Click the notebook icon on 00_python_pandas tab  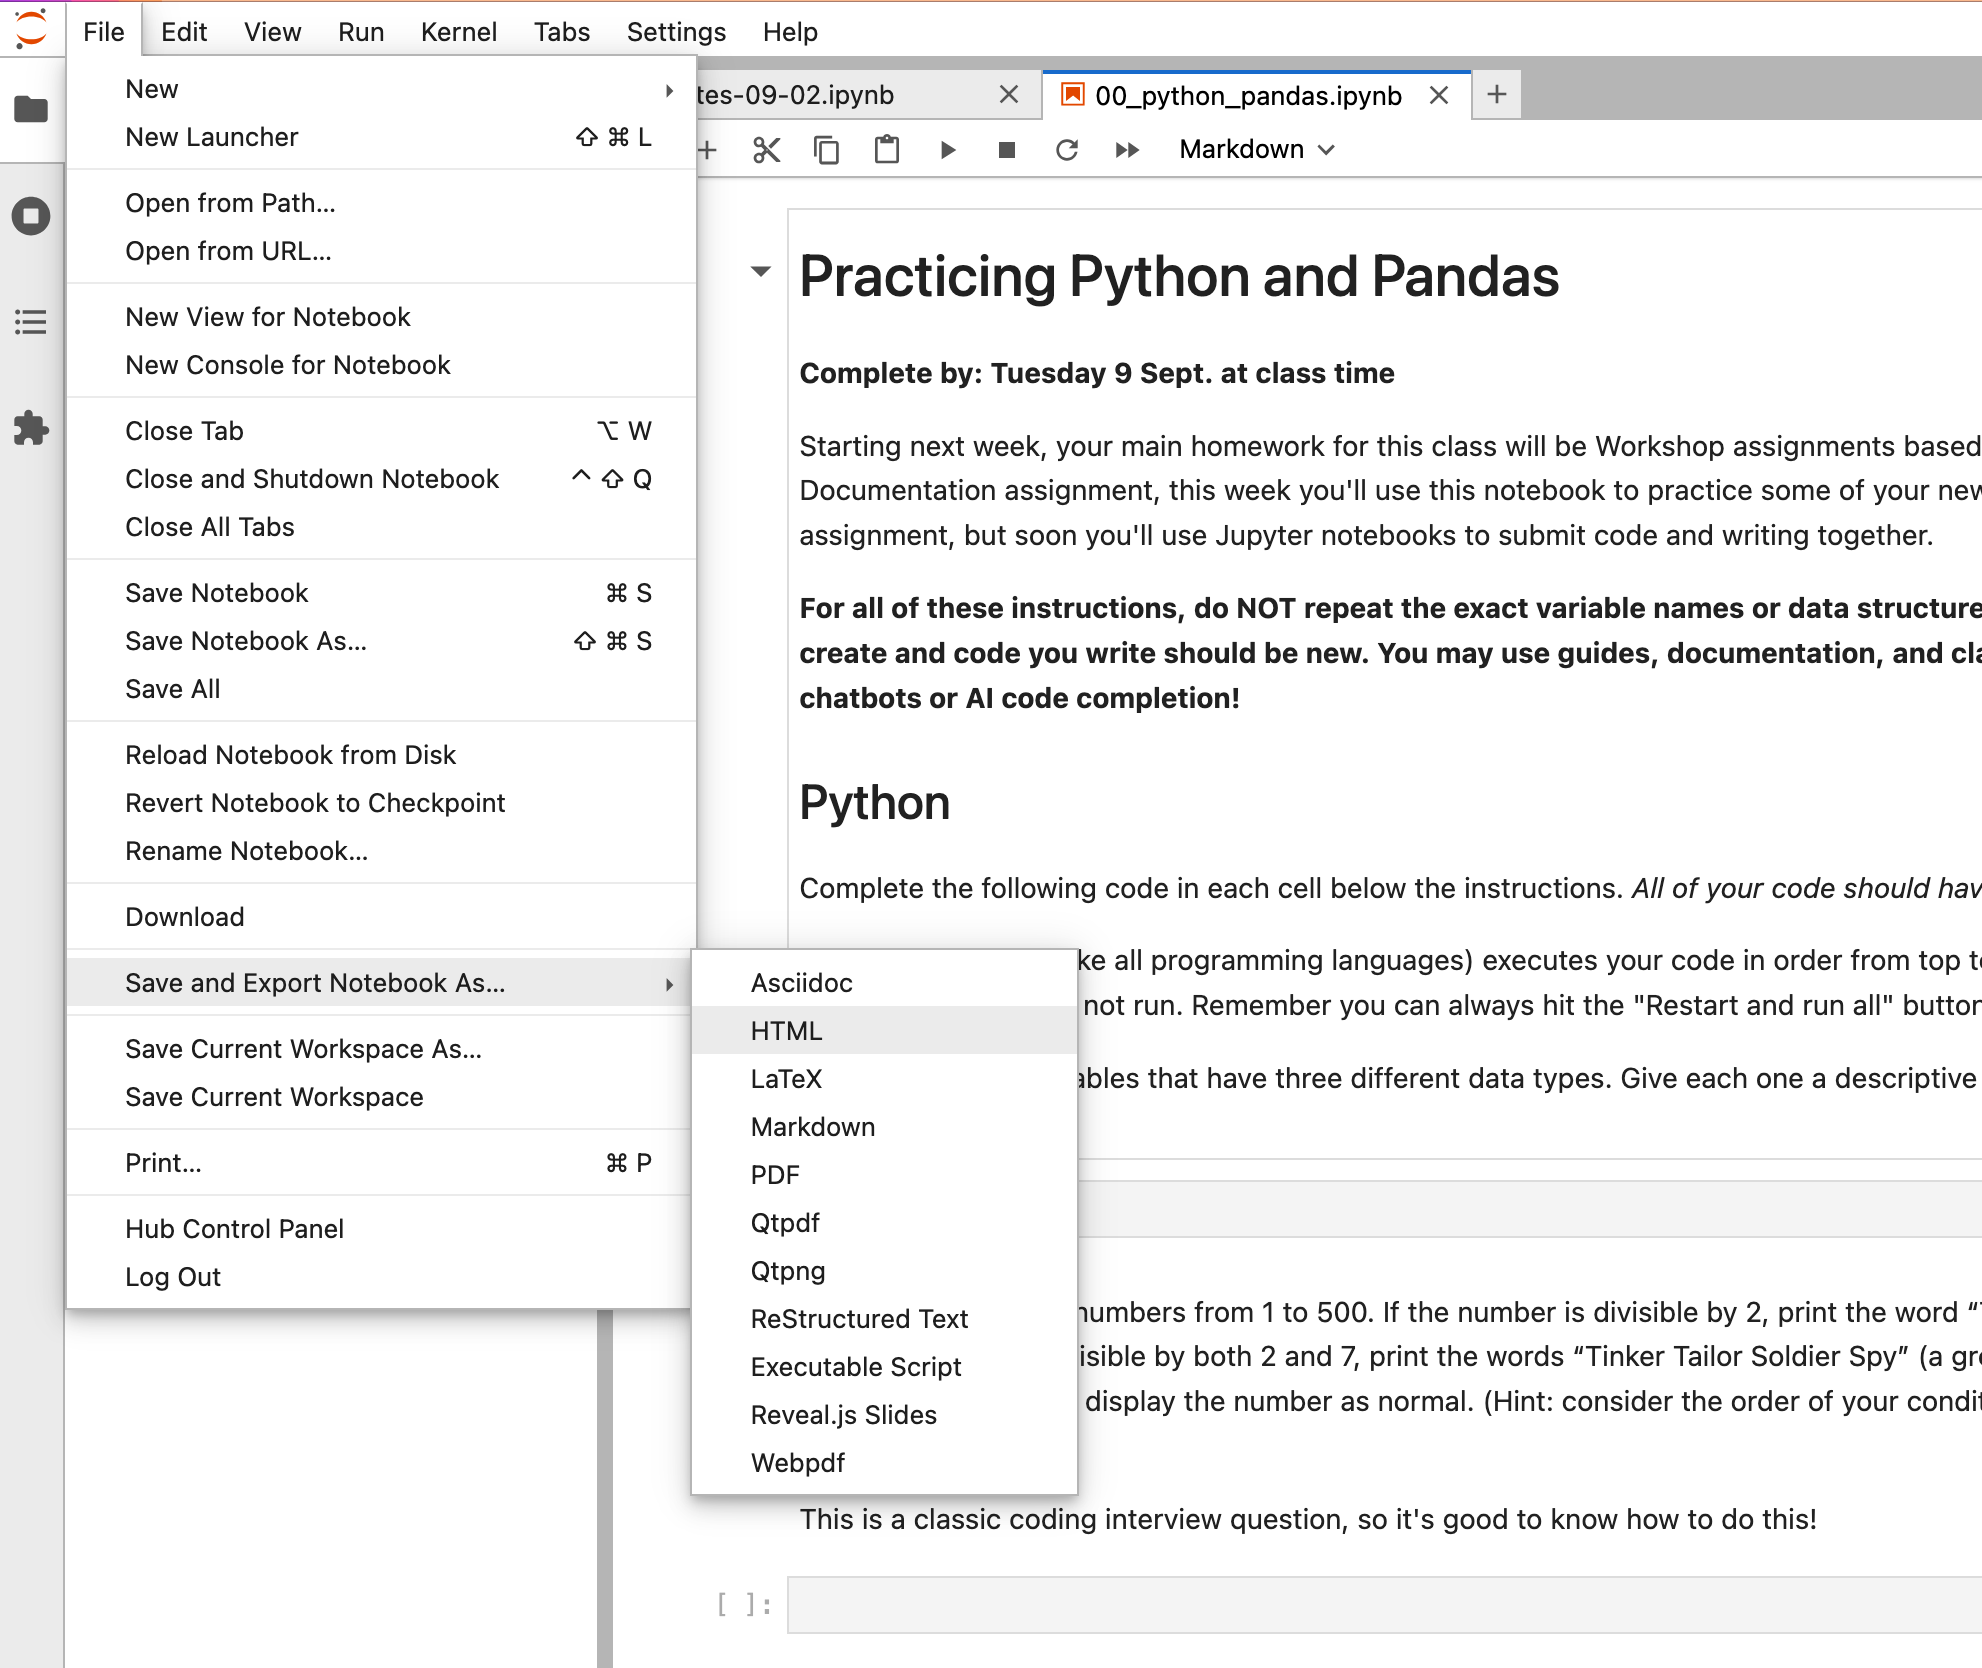[1073, 95]
